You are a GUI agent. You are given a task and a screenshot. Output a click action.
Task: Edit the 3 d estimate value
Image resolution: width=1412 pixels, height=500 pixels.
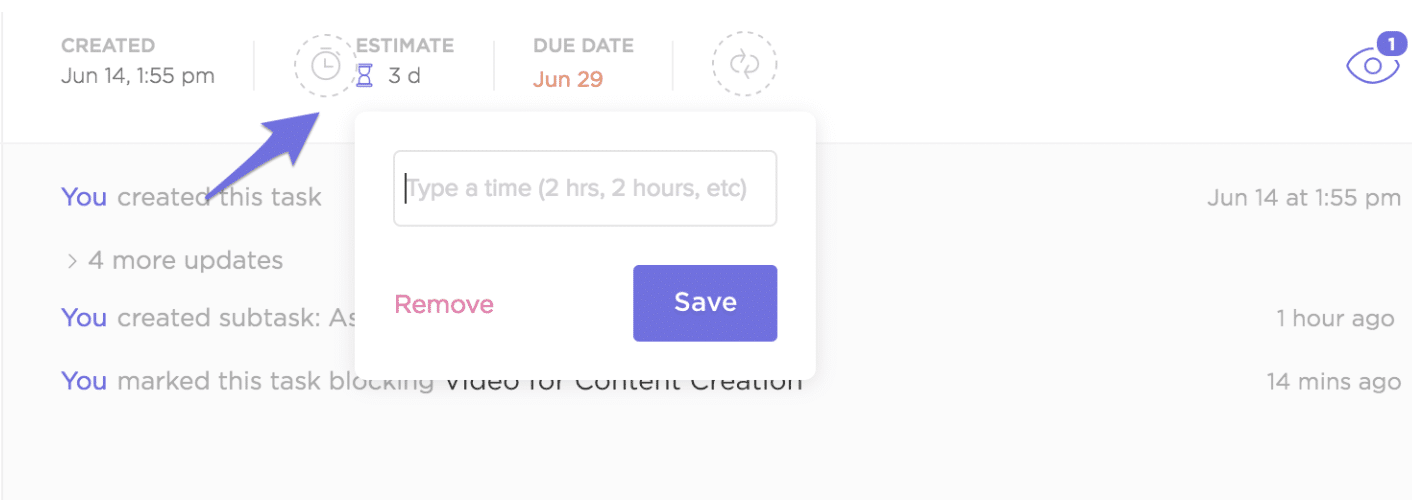[404, 76]
